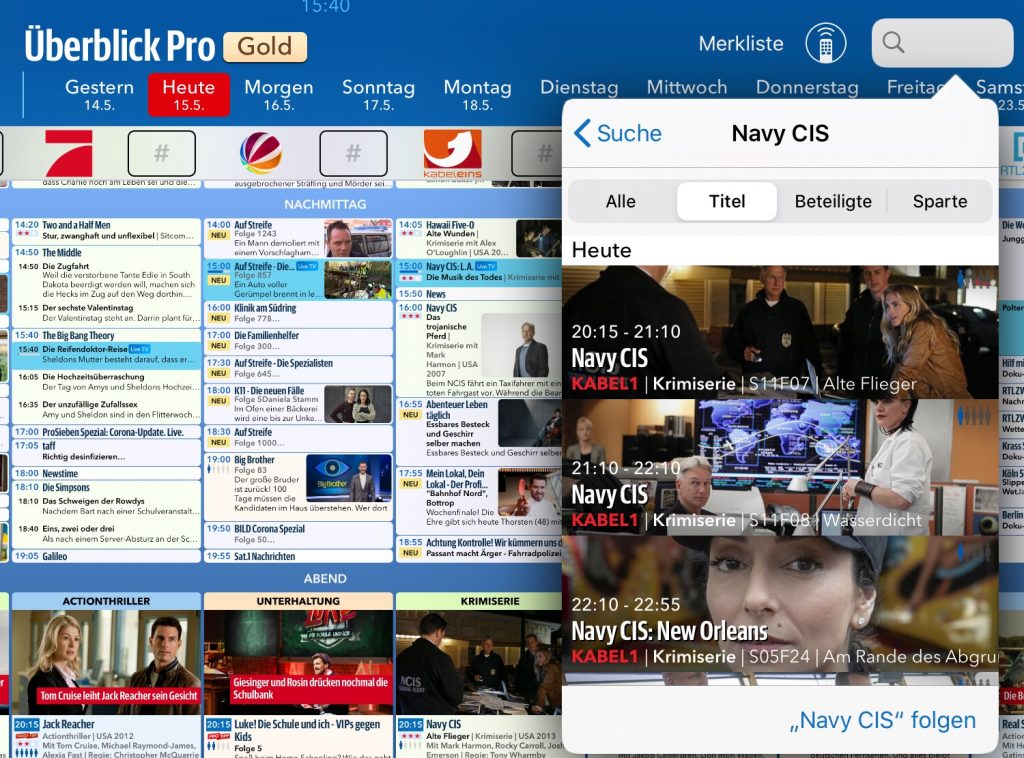This screenshot has width=1024, height=758.
Task: Open K11 - Die neuen Fälle at 18:00
Action: 298,404
